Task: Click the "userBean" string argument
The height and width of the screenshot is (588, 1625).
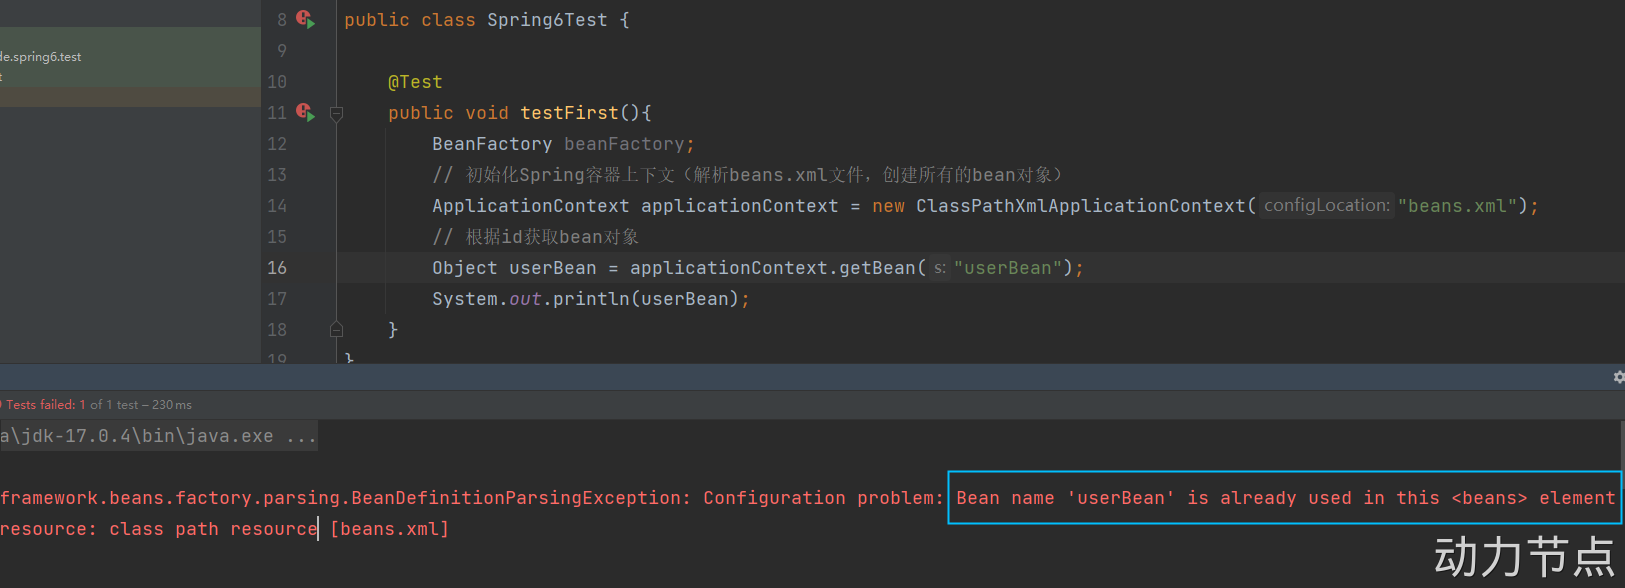Action: pyautogui.click(x=1008, y=268)
